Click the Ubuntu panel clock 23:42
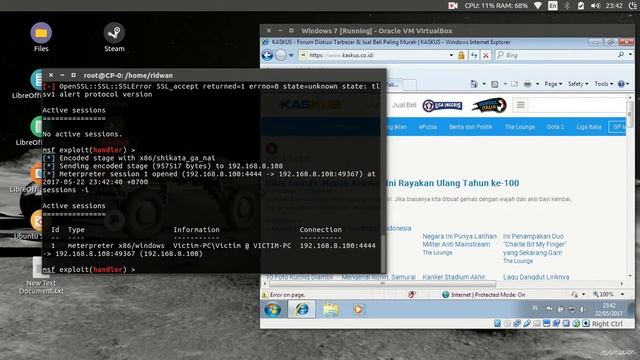The height and width of the screenshot is (360, 640). click(614, 6)
